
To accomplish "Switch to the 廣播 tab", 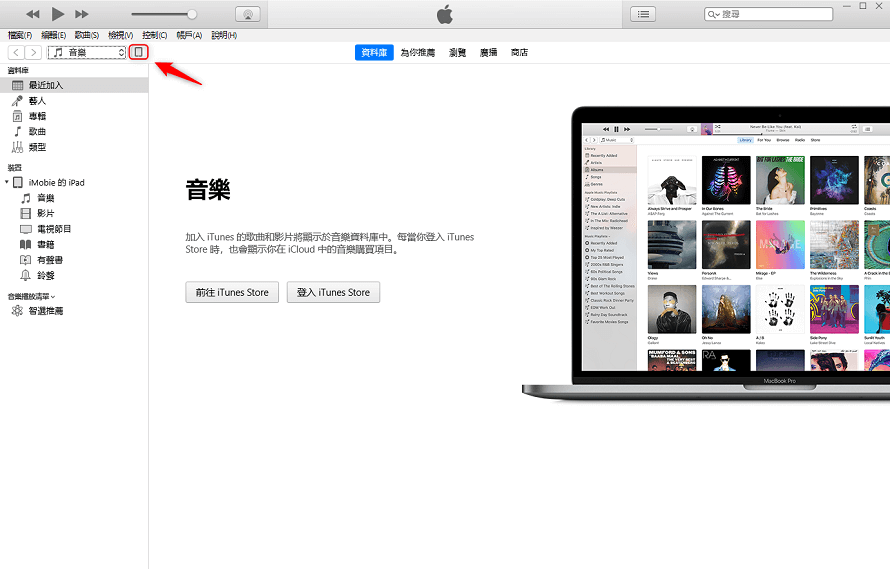I will [488, 52].
